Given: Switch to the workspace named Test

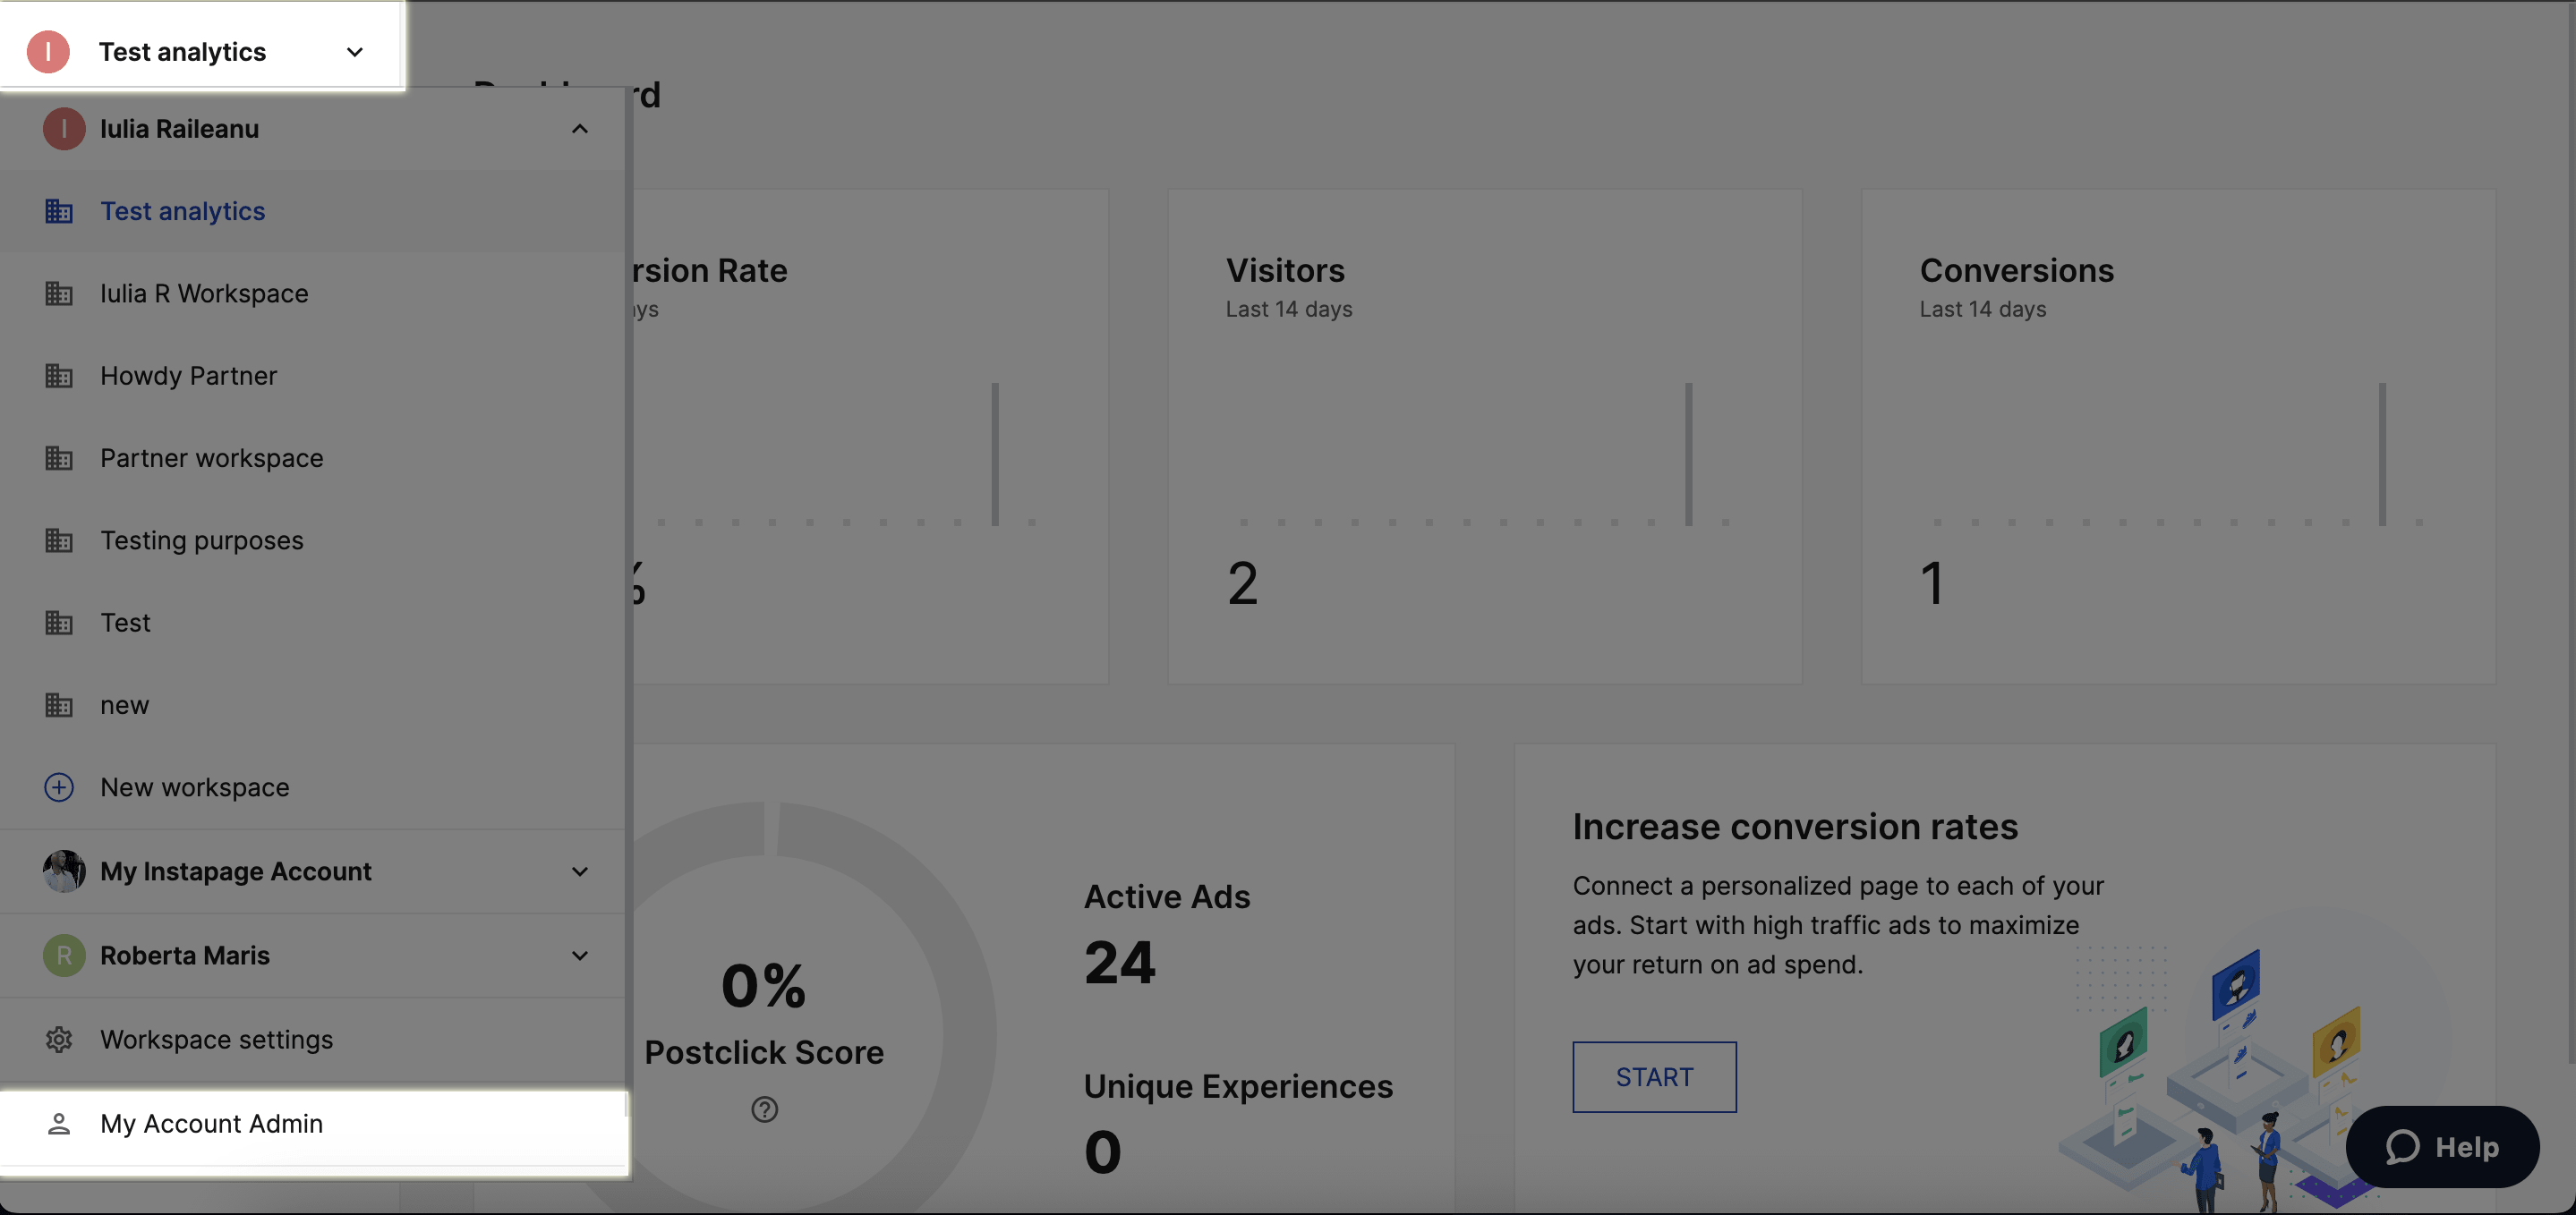Looking at the screenshot, I should pos(313,622).
